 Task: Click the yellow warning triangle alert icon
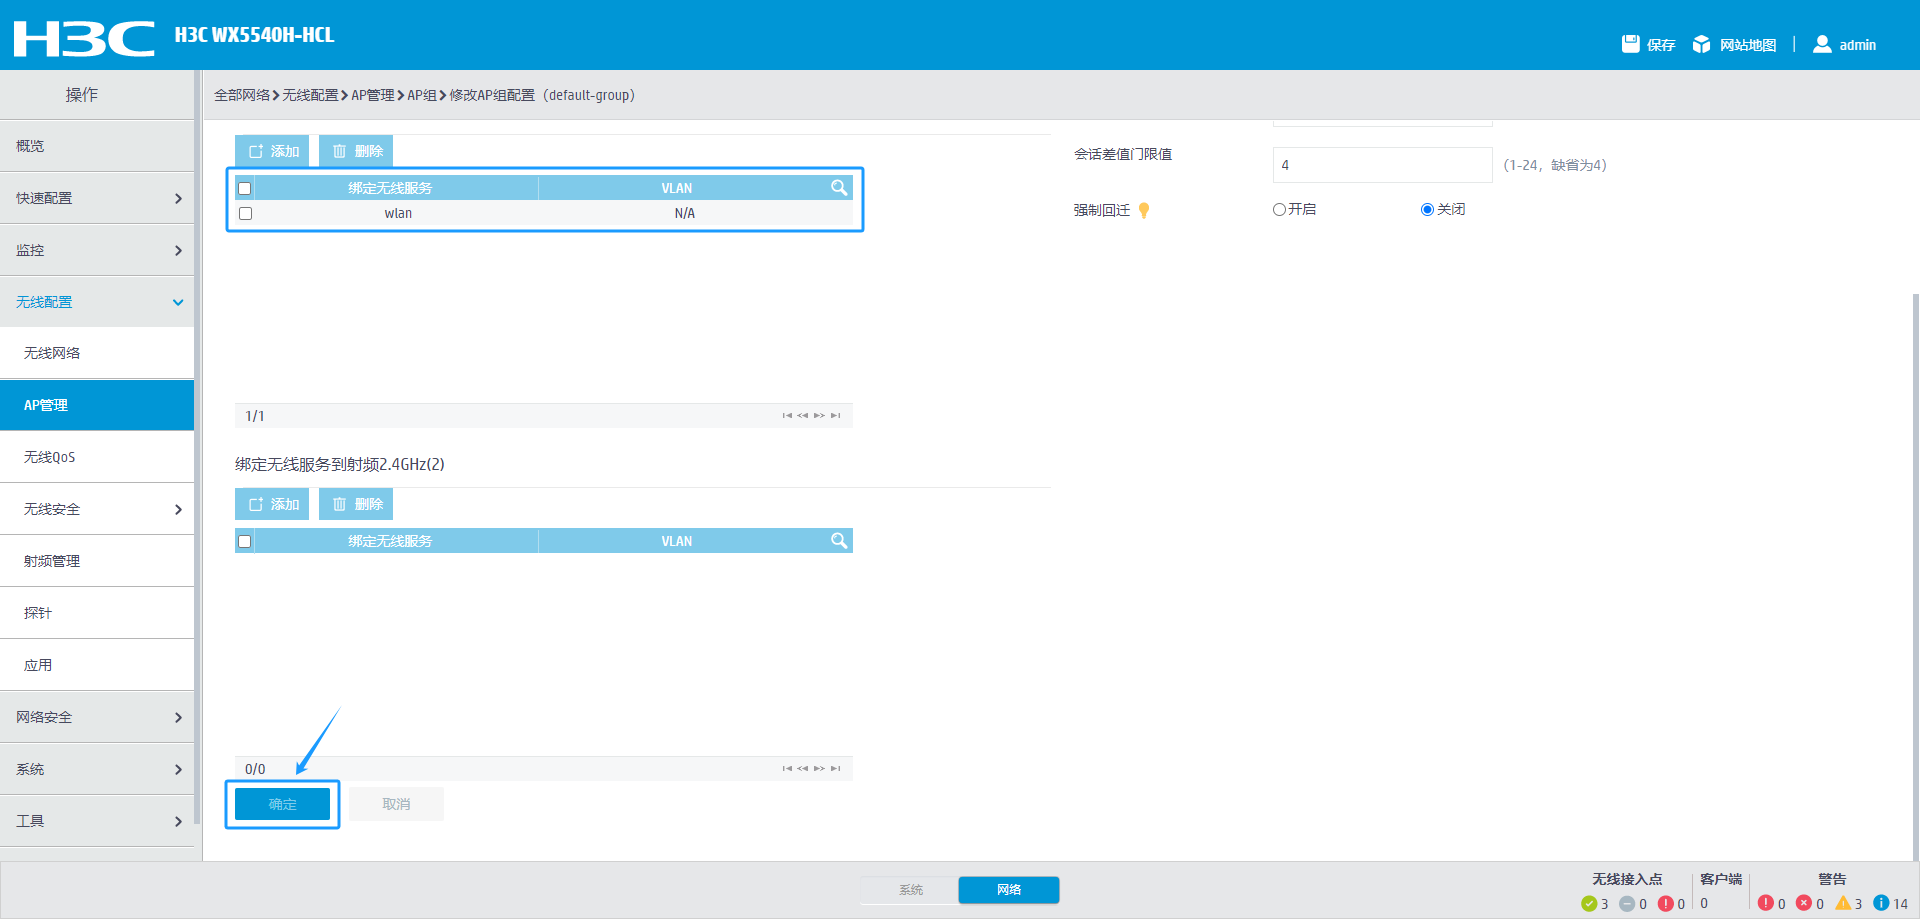[1842, 903]
